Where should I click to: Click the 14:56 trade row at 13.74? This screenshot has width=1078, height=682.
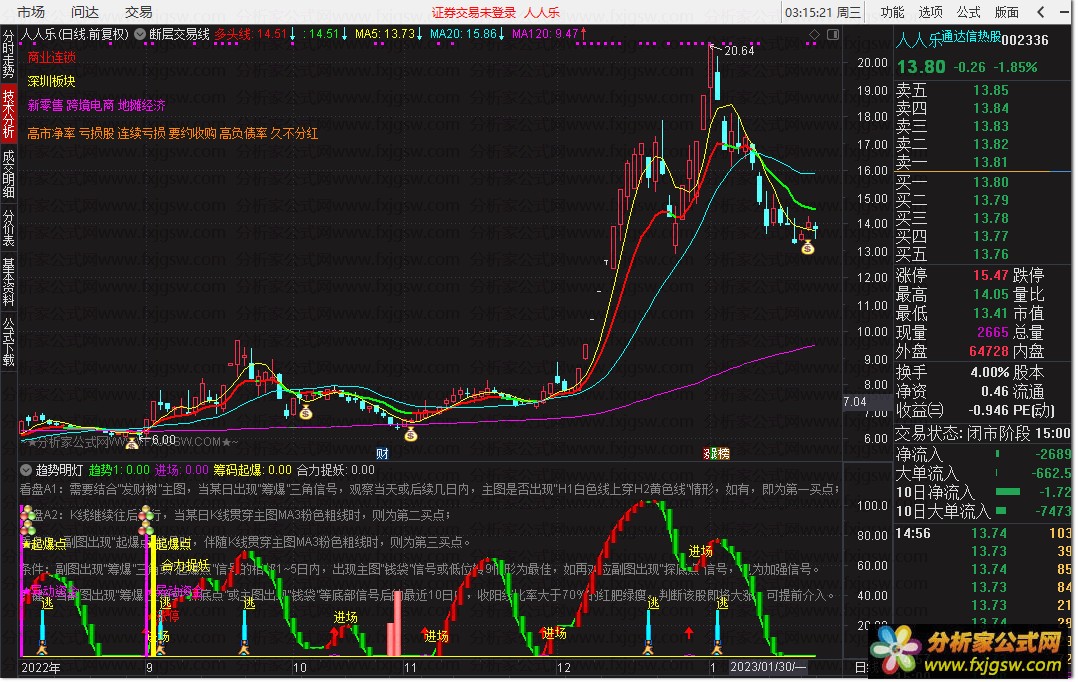pyautogui.click(x=983, y=533)
